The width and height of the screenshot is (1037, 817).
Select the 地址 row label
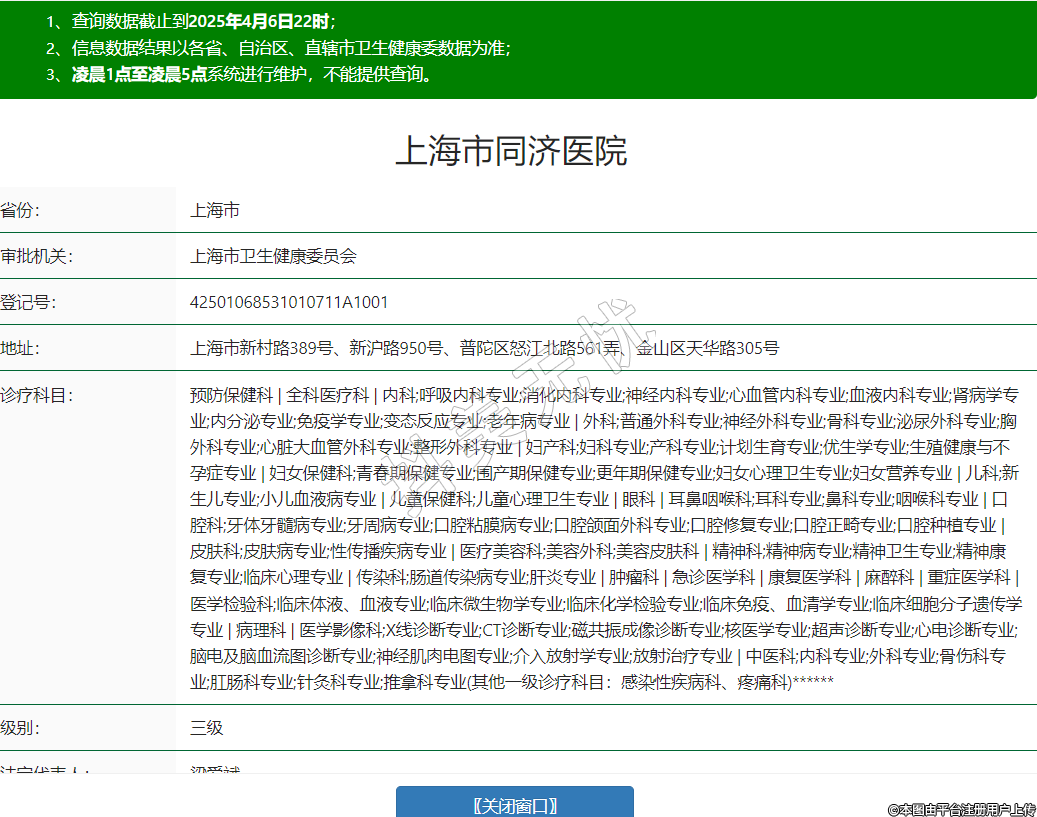coord(20,348)
